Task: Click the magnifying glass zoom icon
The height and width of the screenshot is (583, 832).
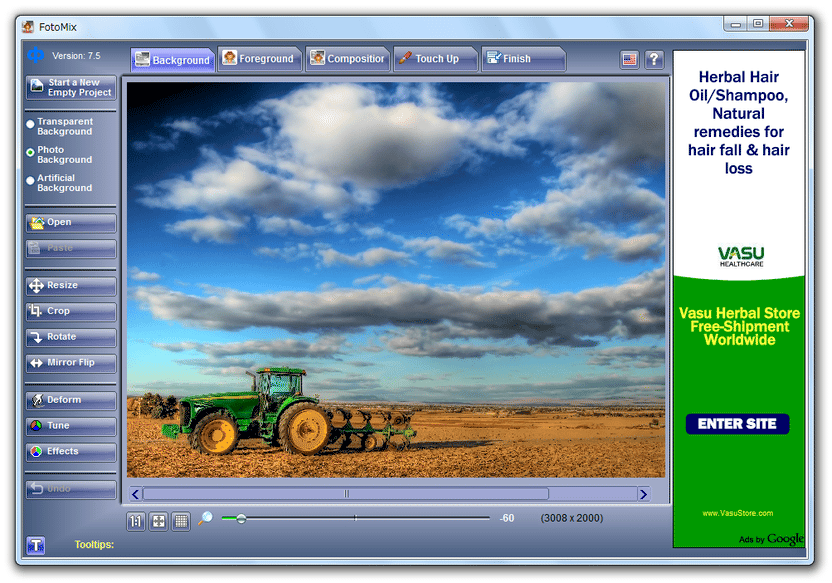Action: click(206, 518)
